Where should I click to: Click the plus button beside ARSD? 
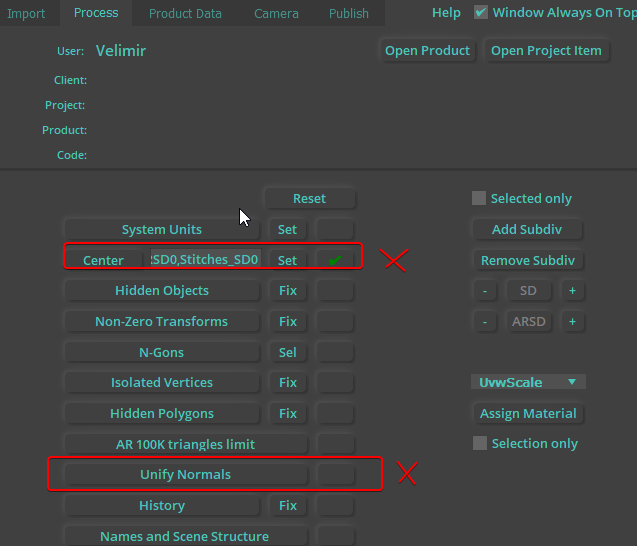coord(572,322)
